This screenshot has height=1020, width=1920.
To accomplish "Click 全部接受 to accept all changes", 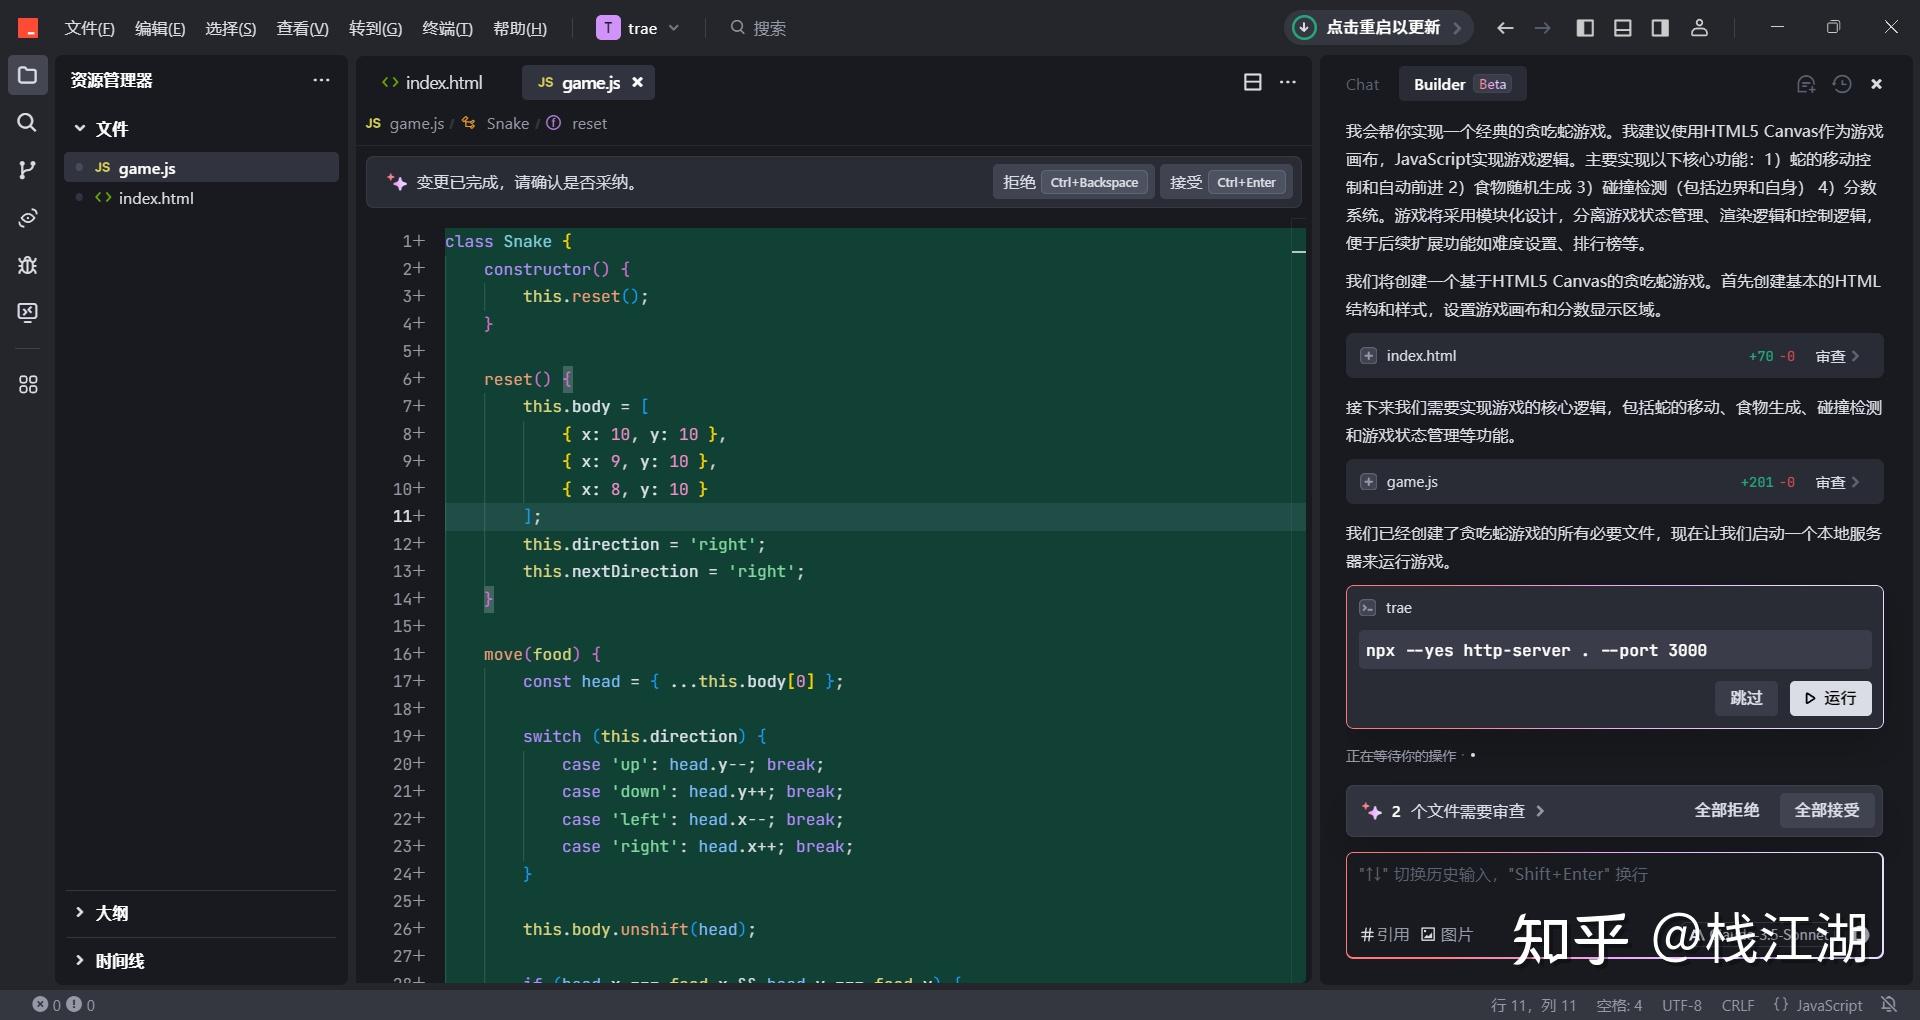I will point(1826,810).
